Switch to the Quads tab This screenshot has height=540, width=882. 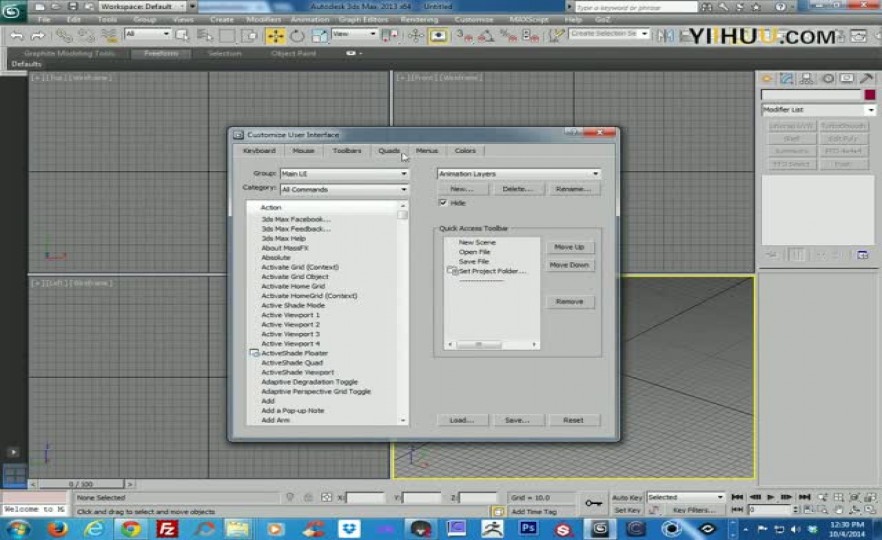point(389,151)
